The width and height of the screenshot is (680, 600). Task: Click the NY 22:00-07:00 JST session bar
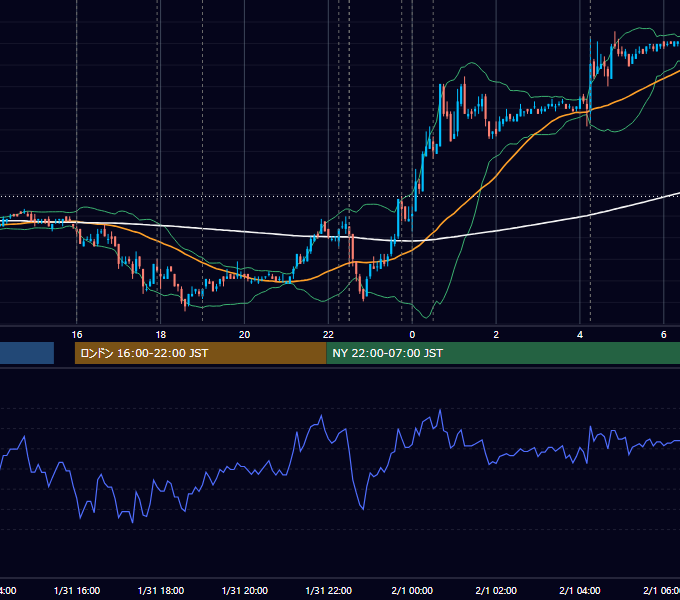click(x=503, y=353)
